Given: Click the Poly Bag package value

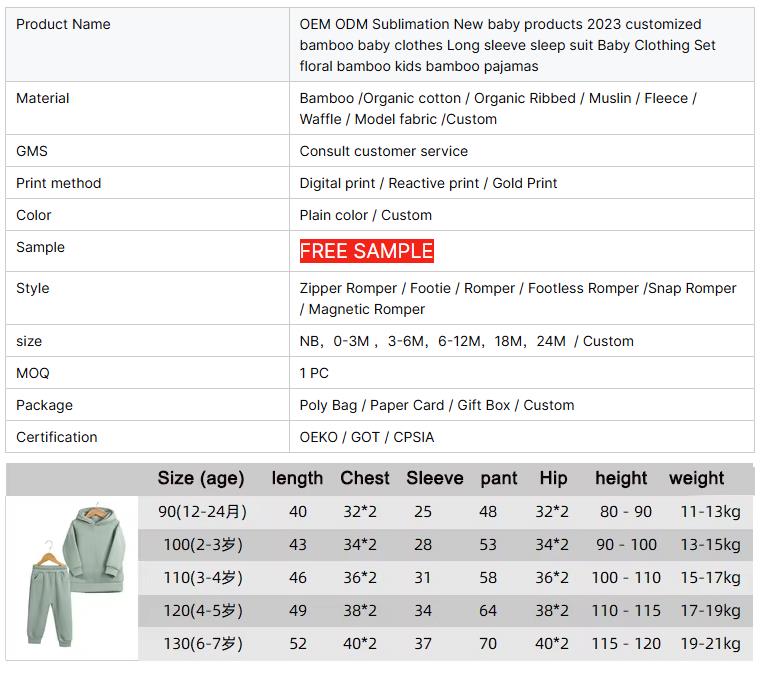Looking at the screenshot, I should 437,405.
